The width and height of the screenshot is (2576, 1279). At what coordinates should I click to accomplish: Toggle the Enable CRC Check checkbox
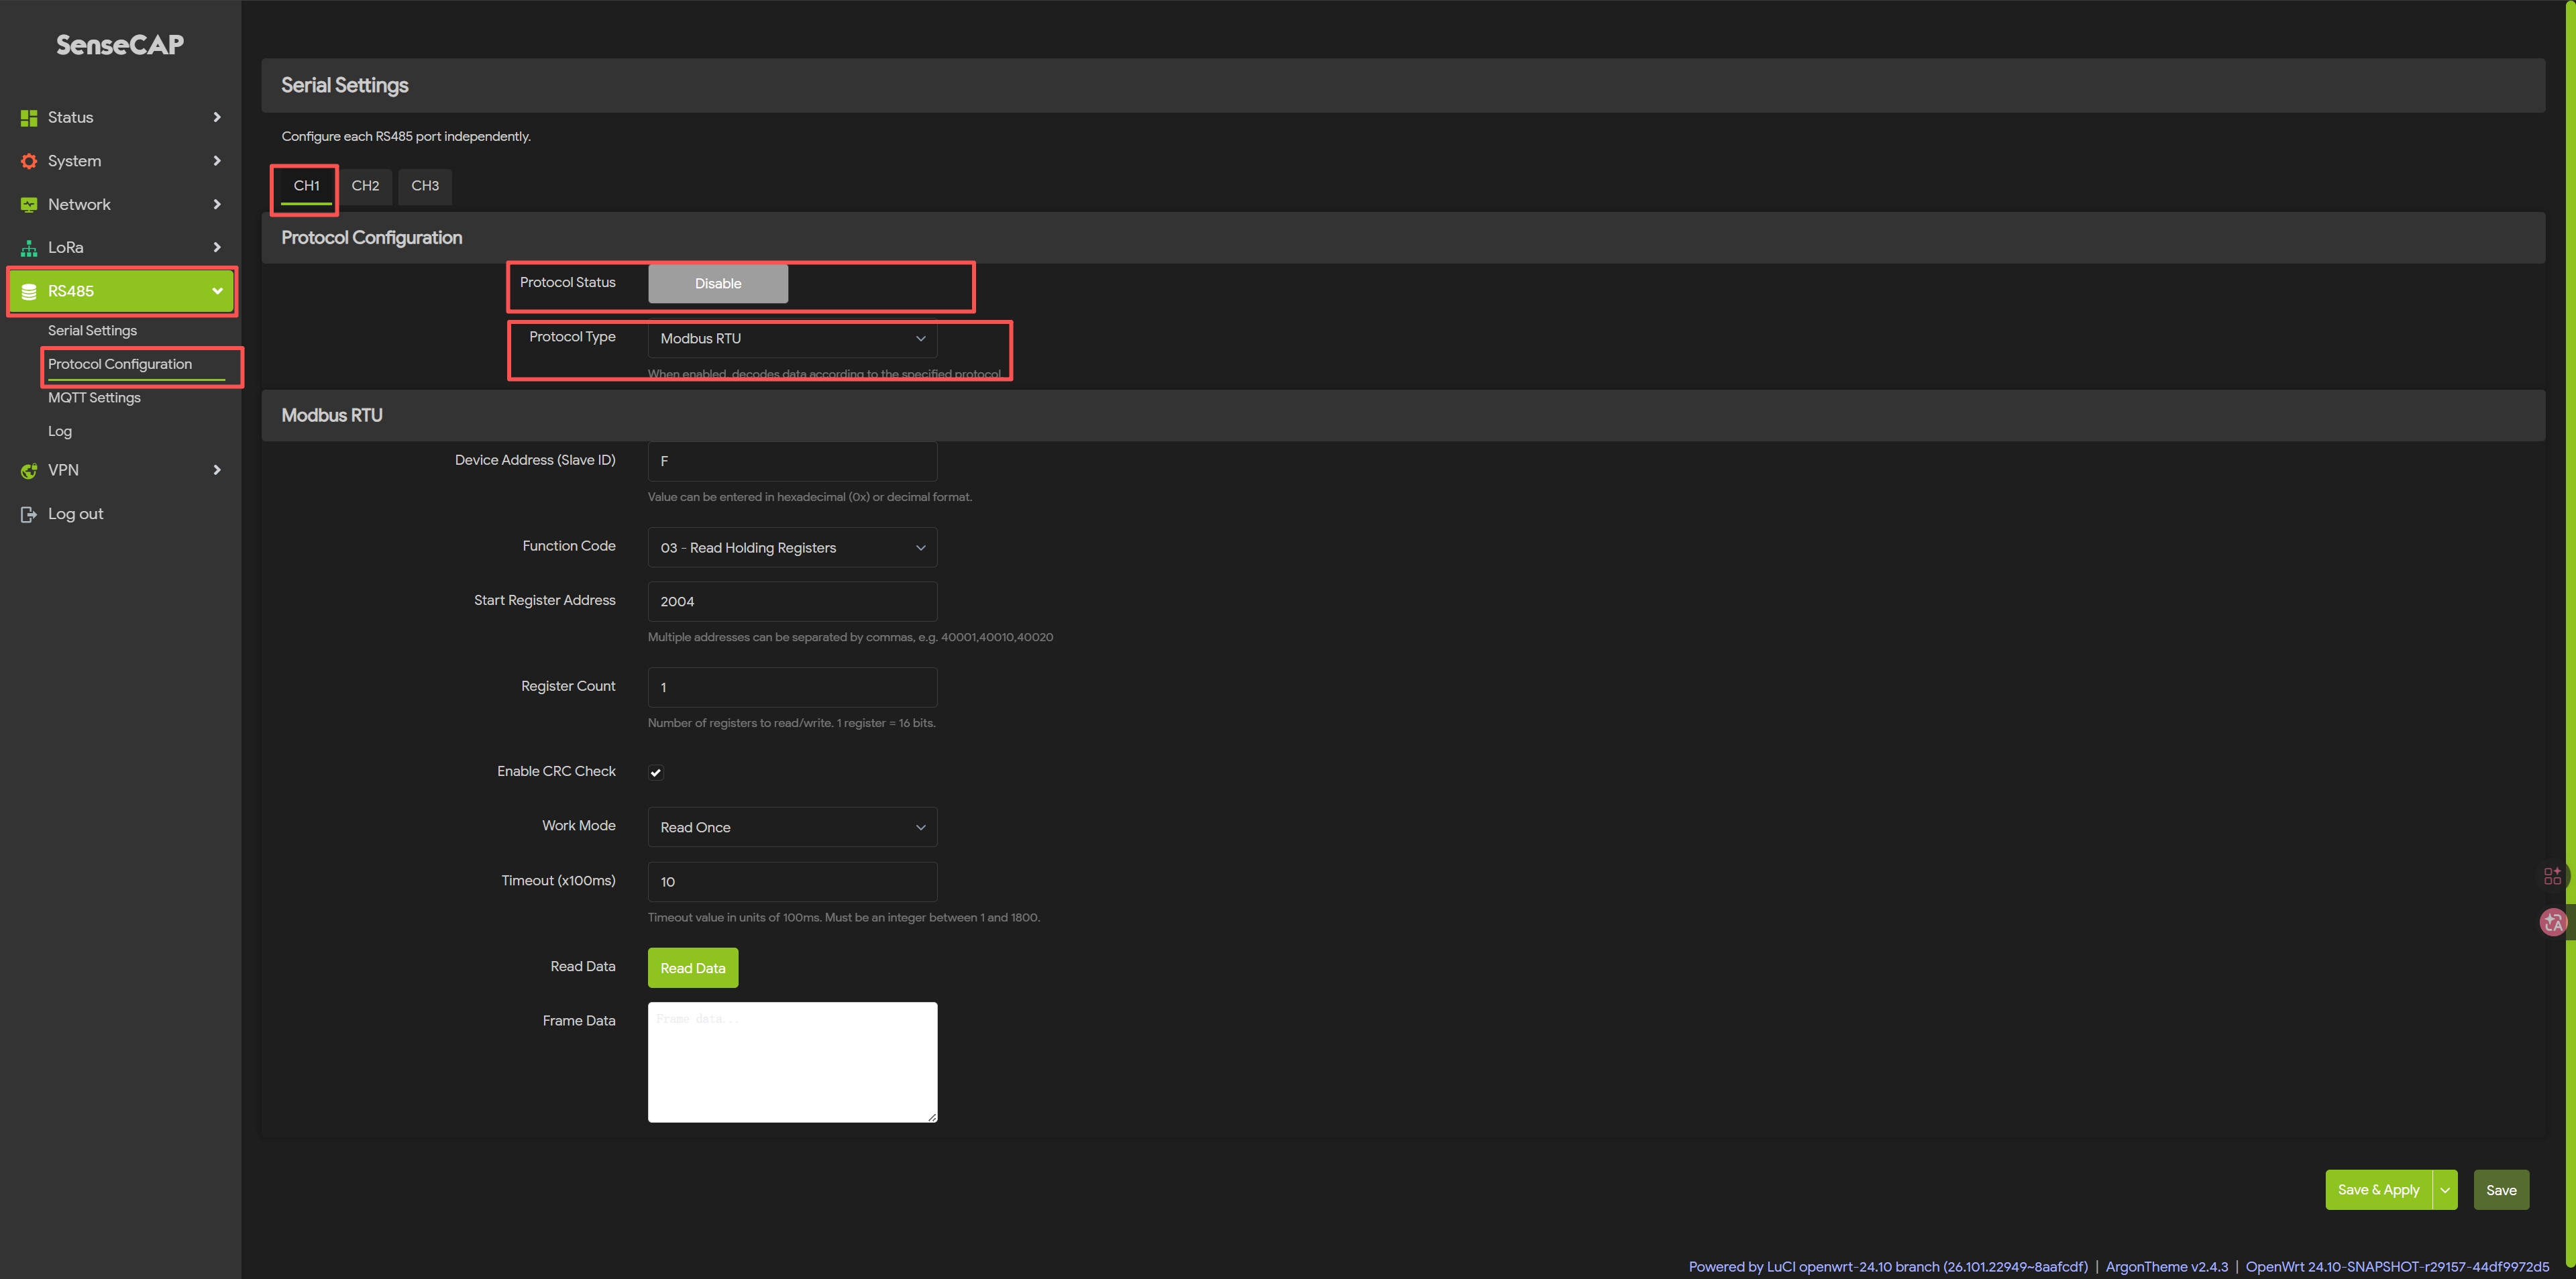coord(656,772)
